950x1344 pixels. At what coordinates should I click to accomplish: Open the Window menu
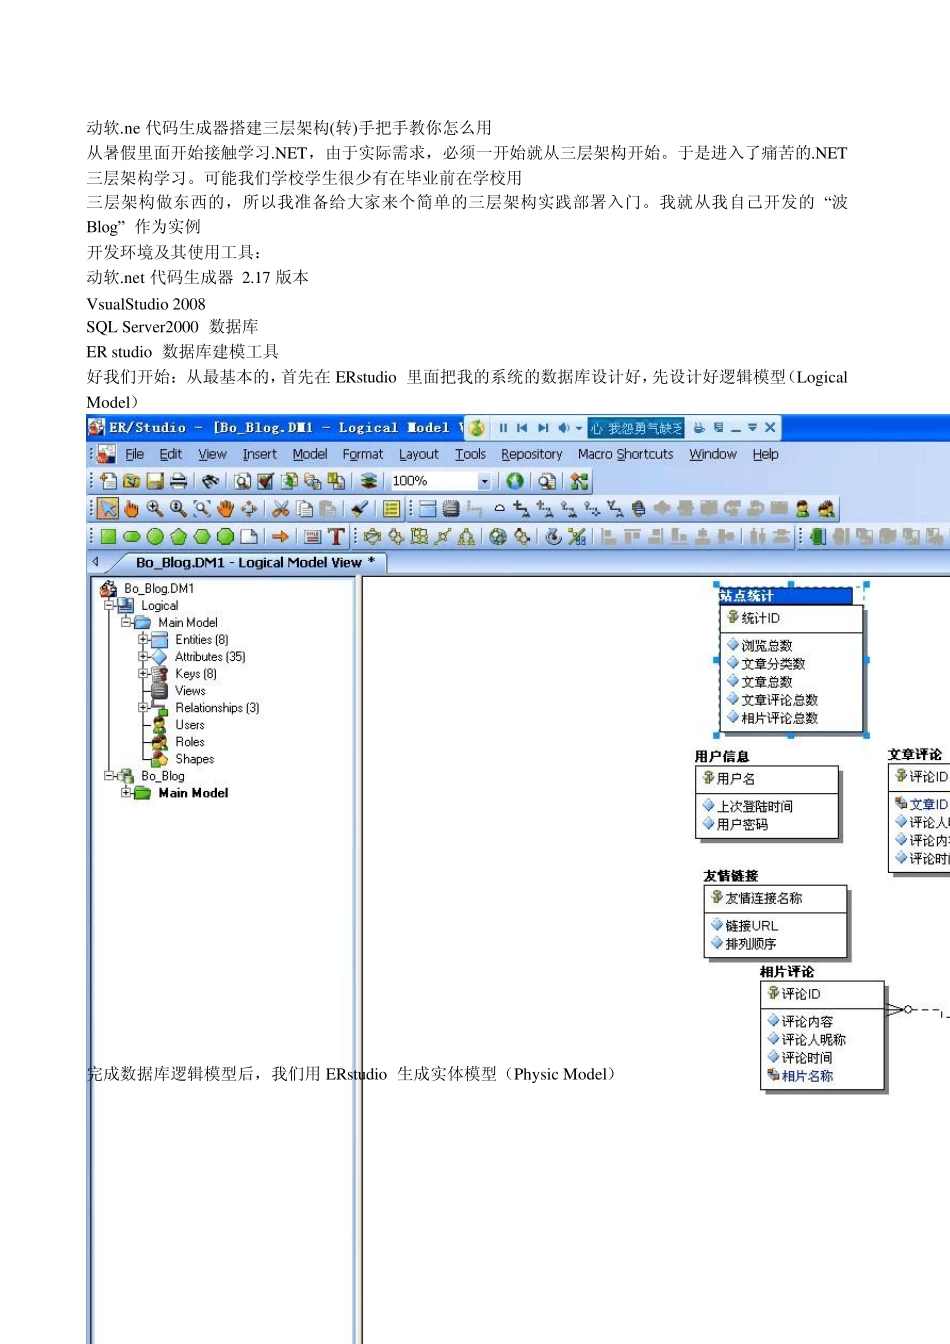(x=713, y=454)
